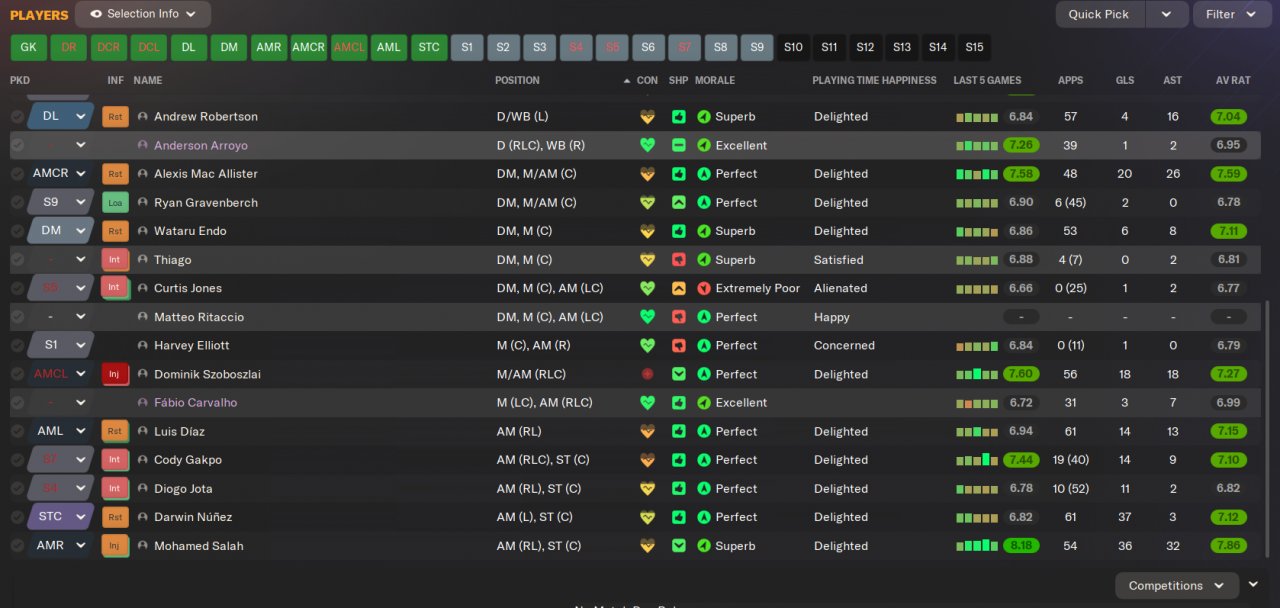Click Dominik Szoboszlai's last 5 games bars

(977, 375)
